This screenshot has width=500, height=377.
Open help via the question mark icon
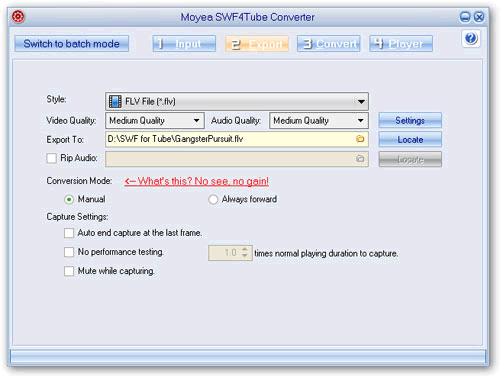coord(471,38)
